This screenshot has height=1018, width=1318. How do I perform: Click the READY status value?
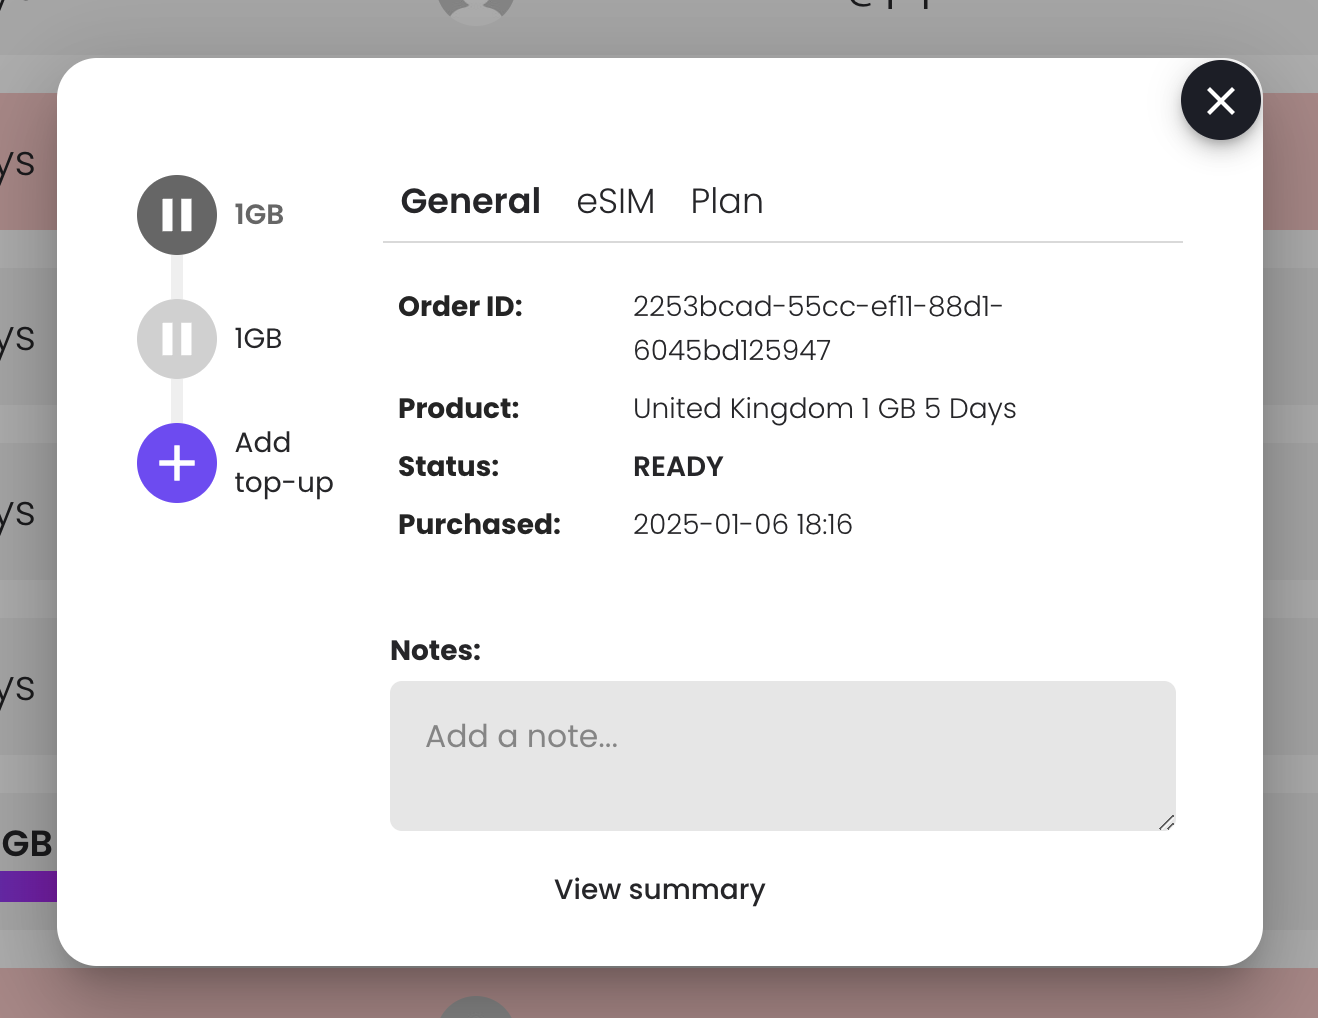678,466
